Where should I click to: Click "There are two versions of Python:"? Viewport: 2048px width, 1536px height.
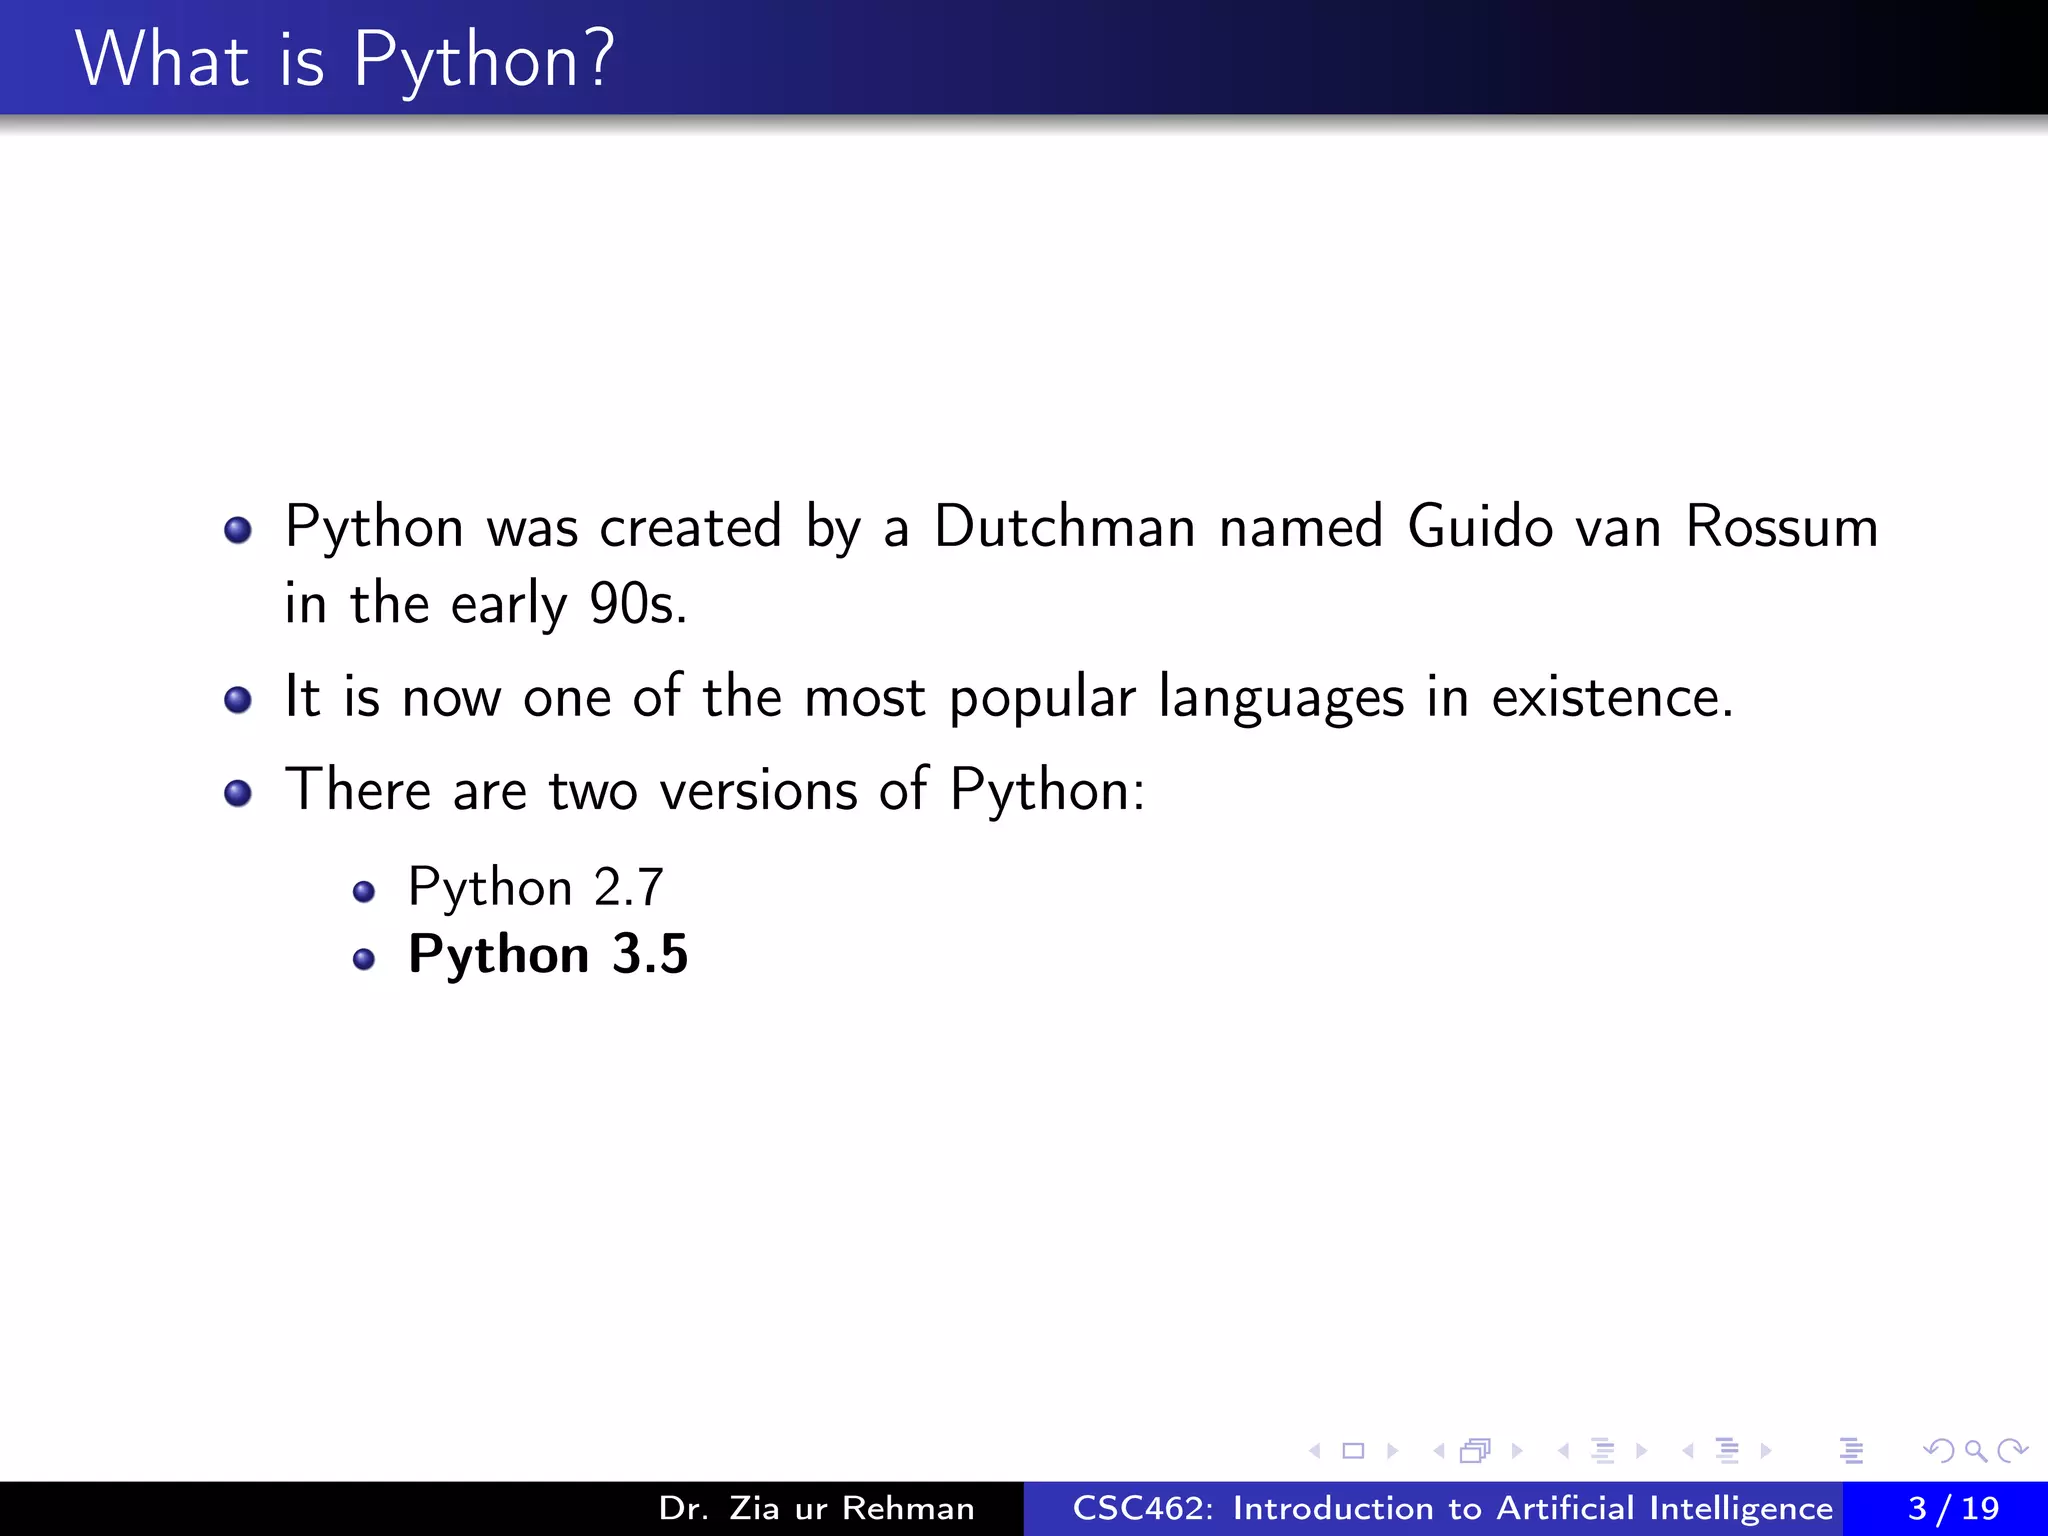(715, 790)
